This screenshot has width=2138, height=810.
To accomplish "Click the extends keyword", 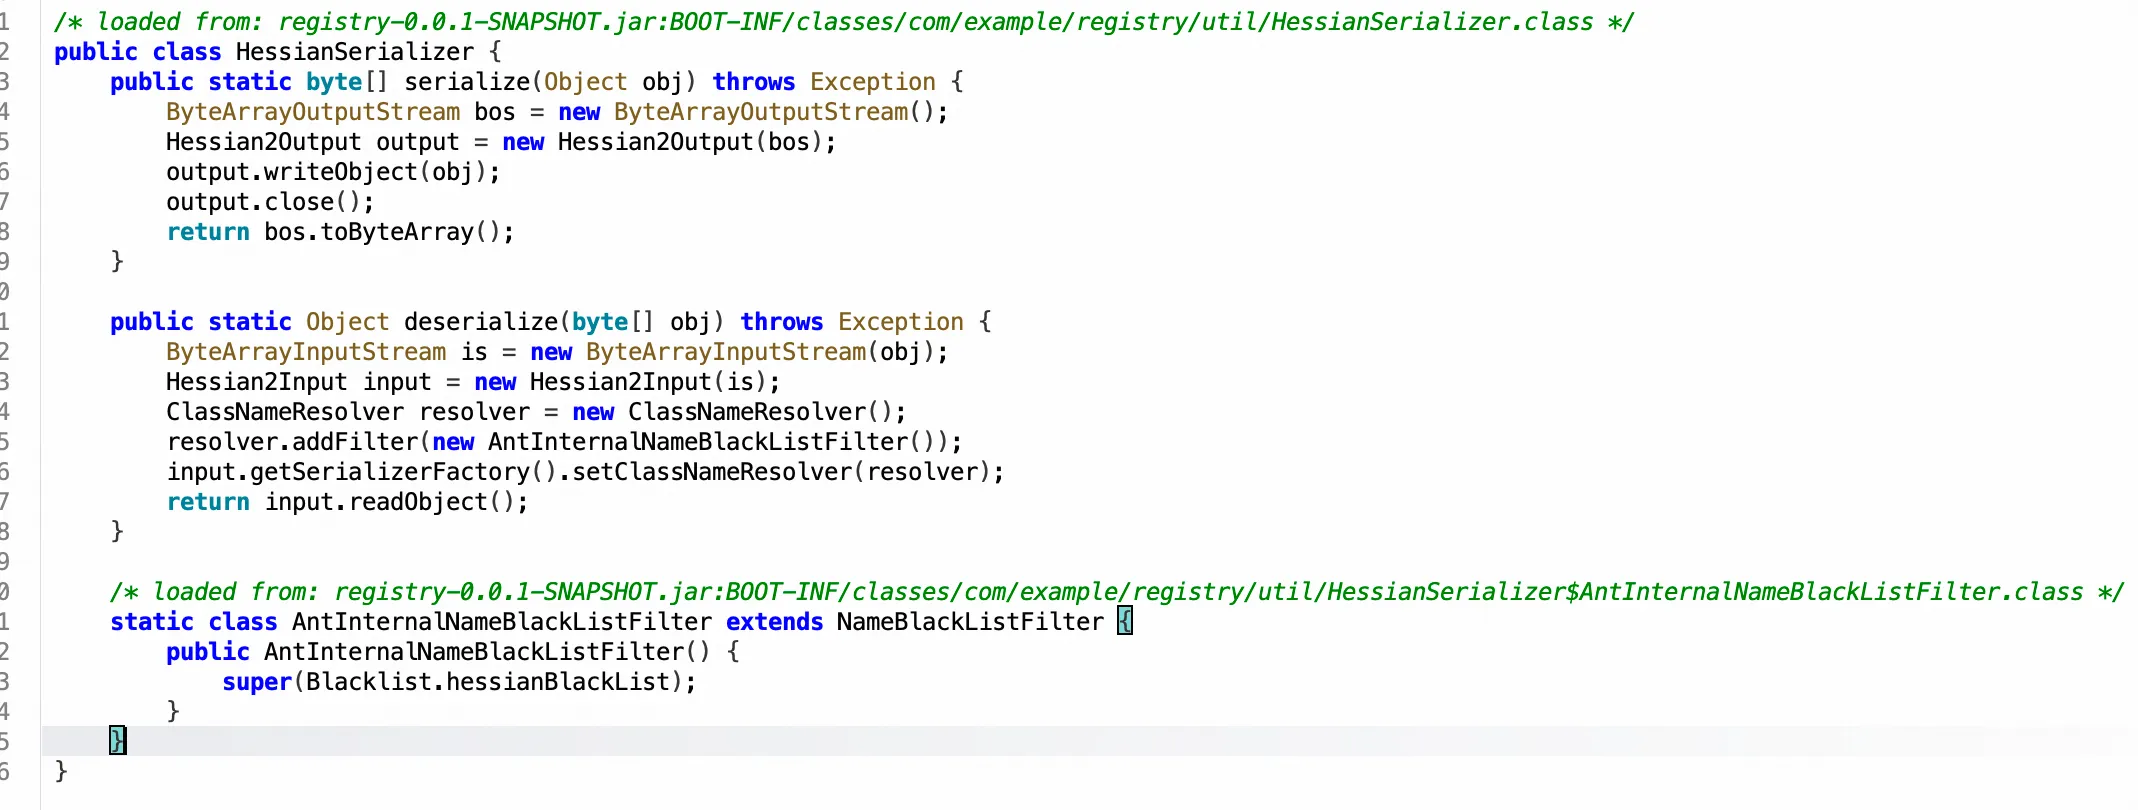I will [774, 622].
